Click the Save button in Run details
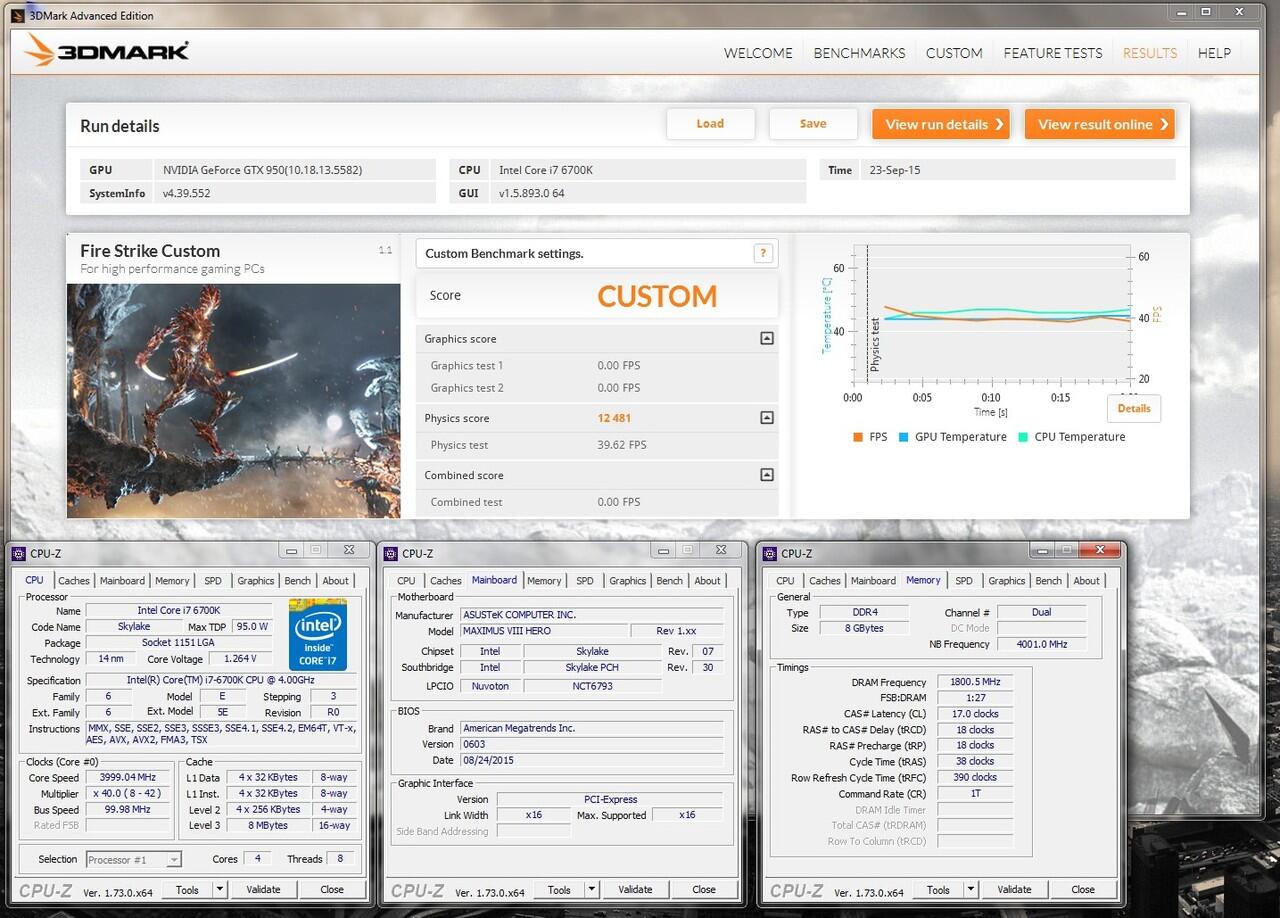1280x918 pixels. (x=813, y=124)
